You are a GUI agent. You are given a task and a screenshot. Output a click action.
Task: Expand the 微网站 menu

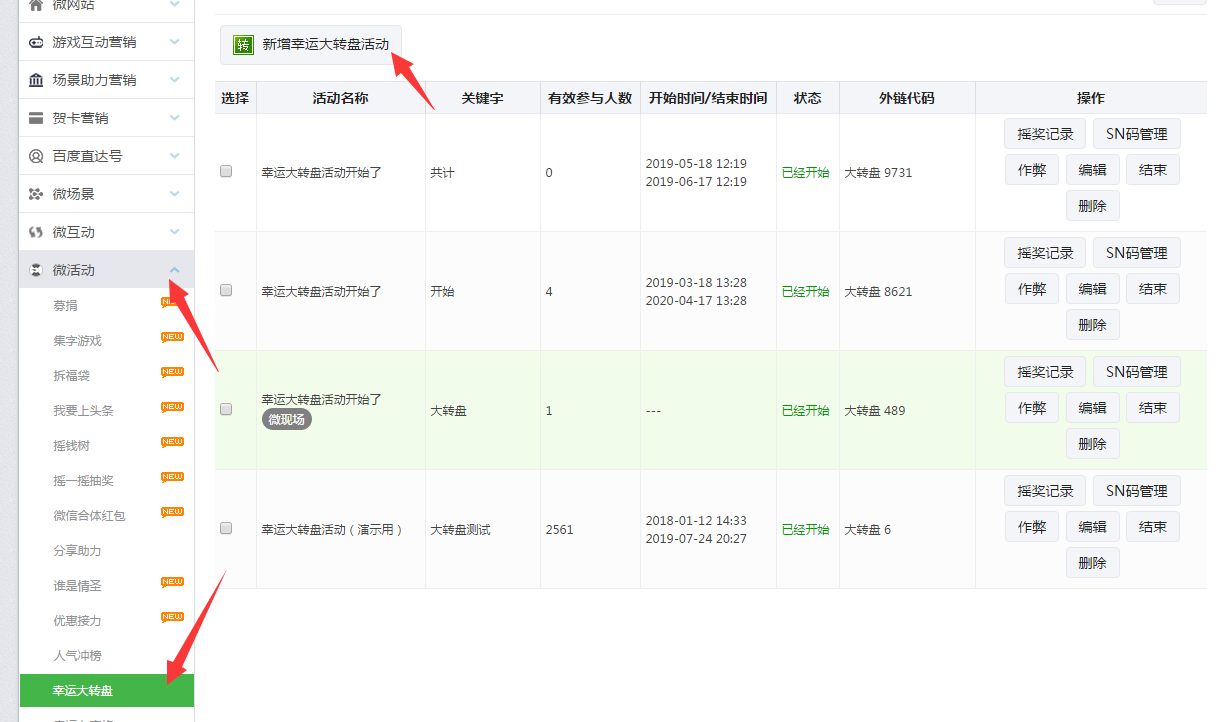click(x=177, y=5)
